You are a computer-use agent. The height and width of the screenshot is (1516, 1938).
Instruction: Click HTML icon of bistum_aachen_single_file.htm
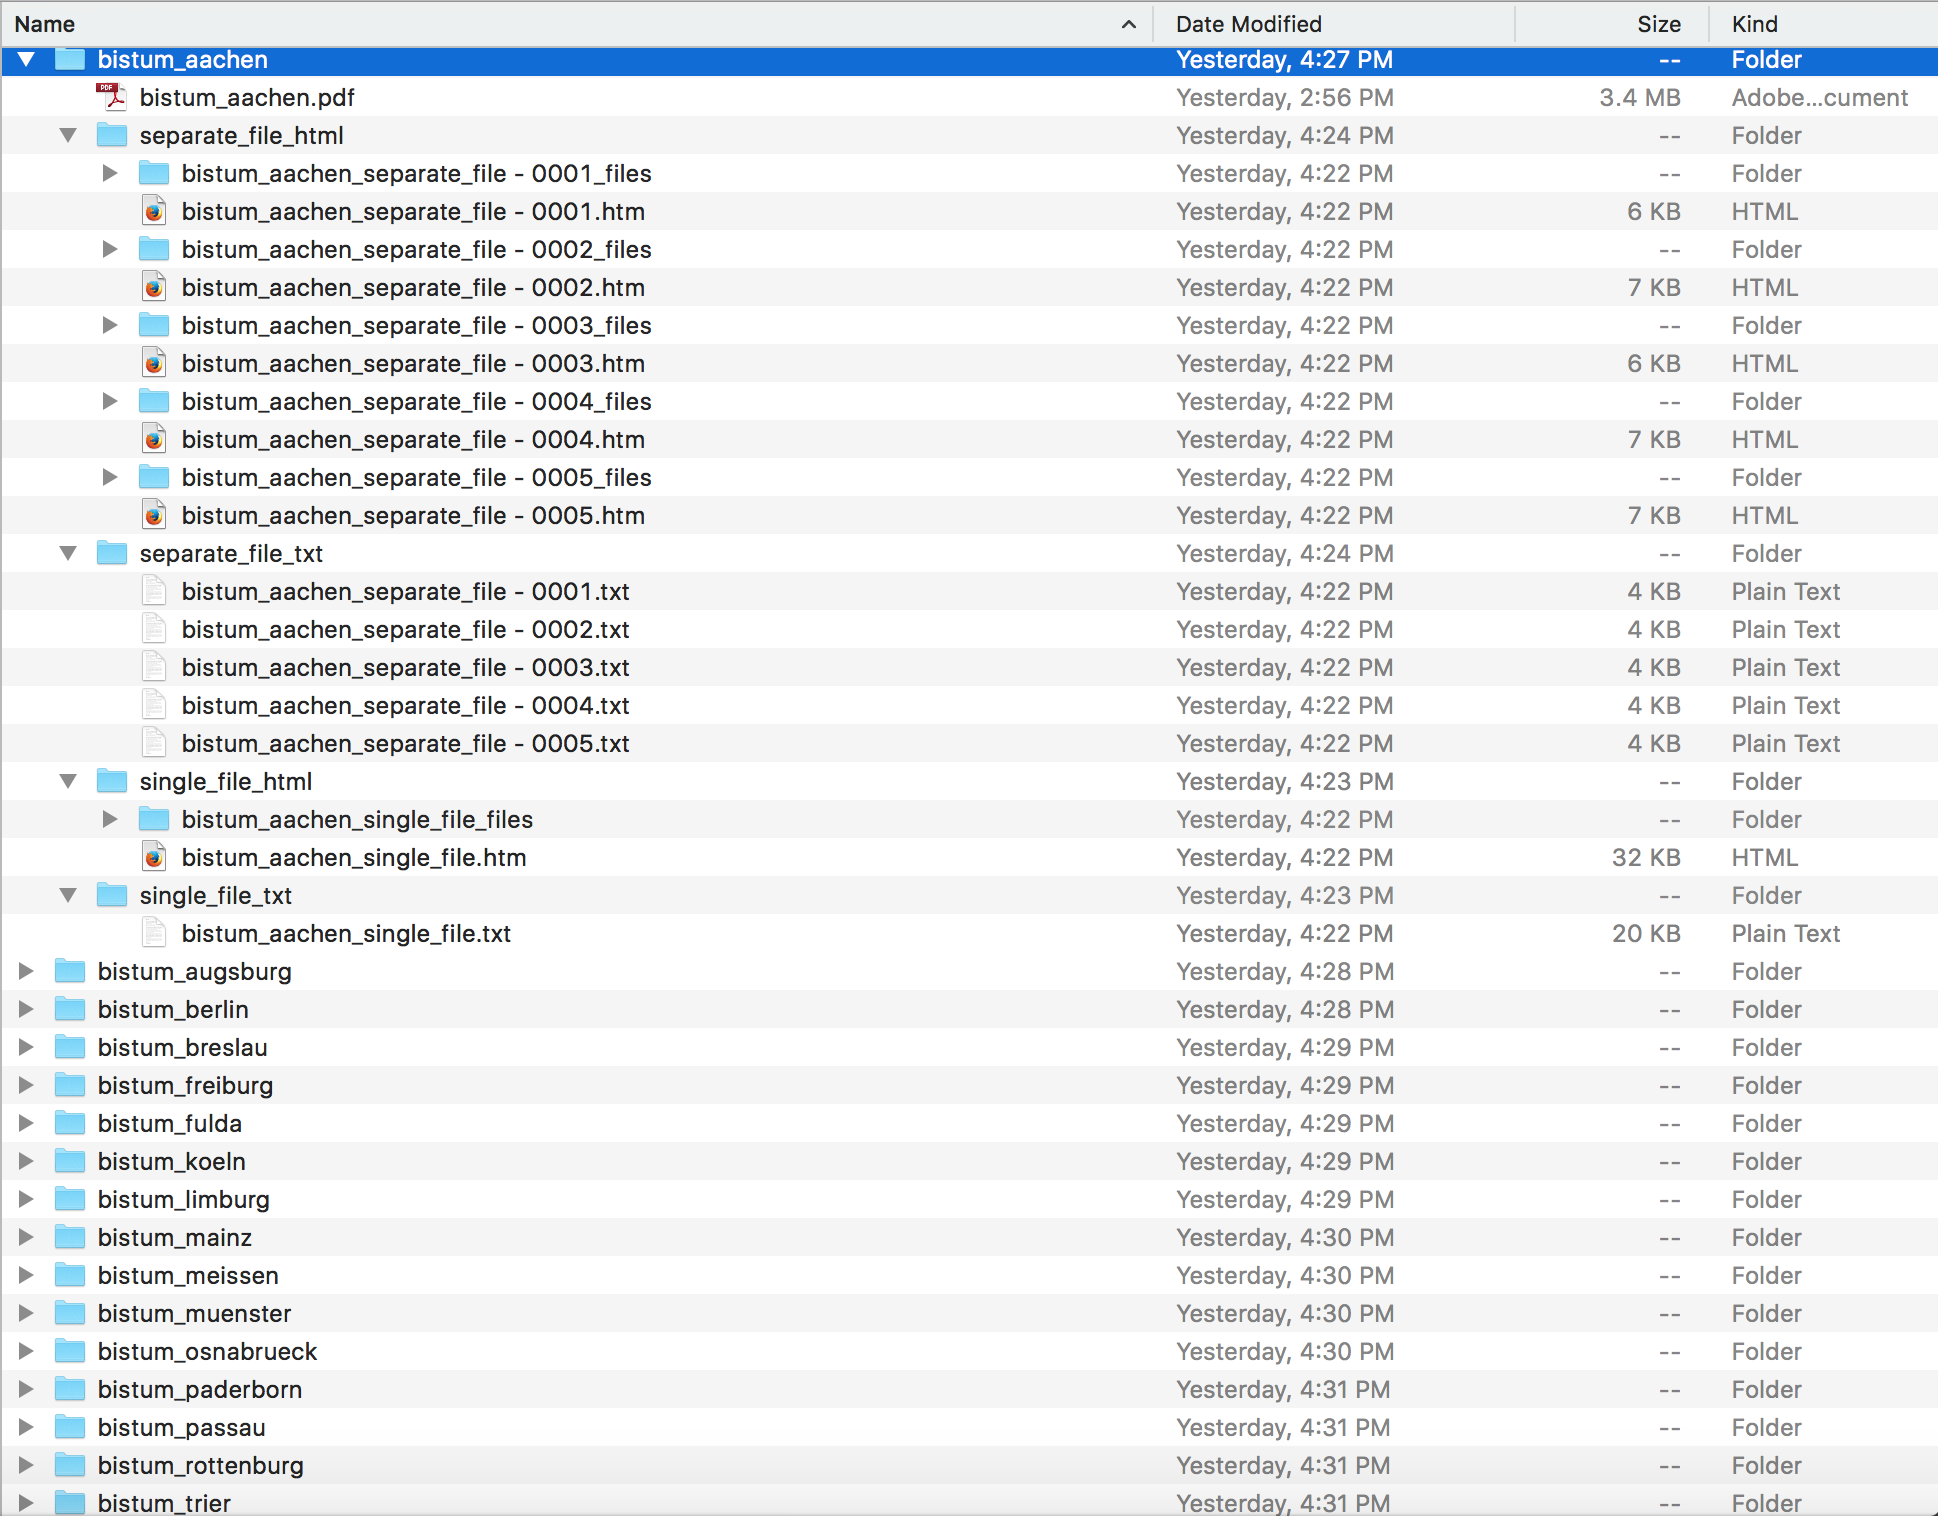[x=154, y=857]
